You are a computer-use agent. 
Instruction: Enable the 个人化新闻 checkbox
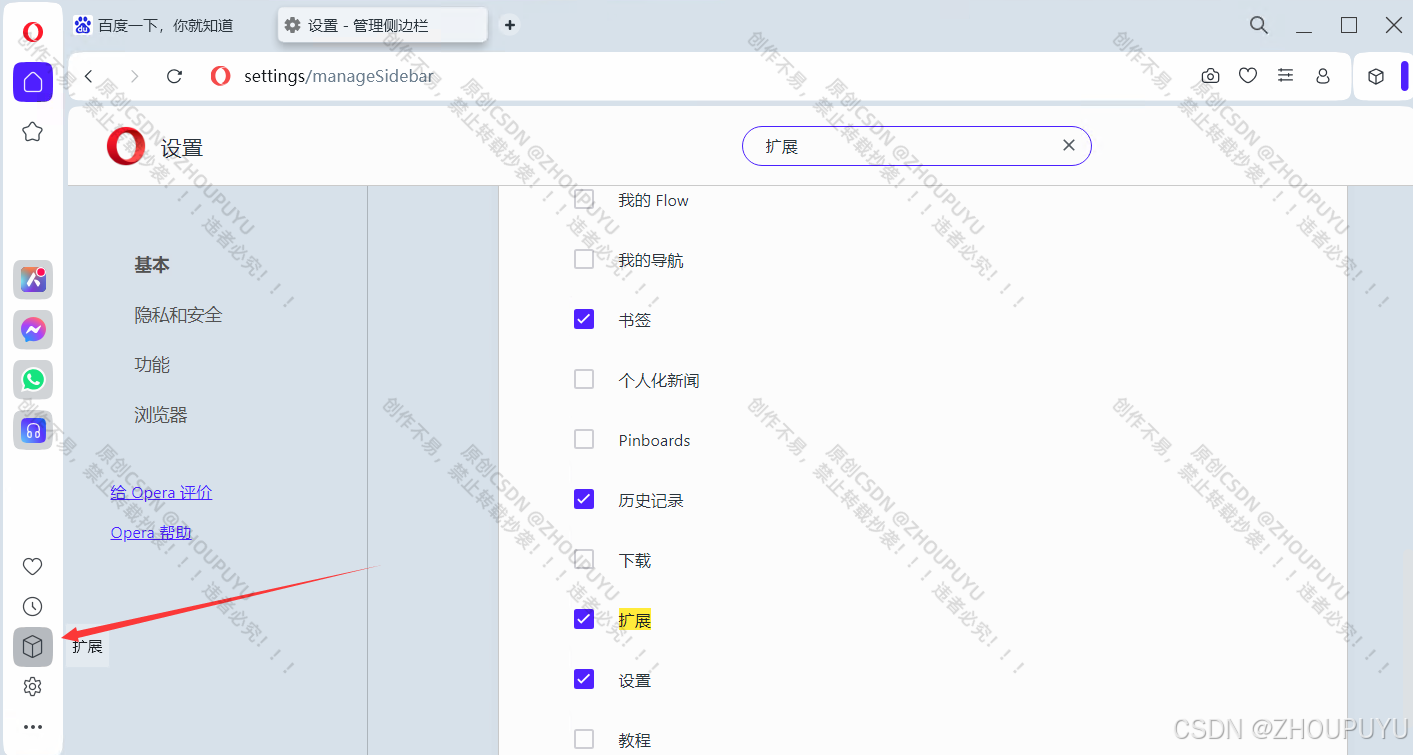click(584, 379)
